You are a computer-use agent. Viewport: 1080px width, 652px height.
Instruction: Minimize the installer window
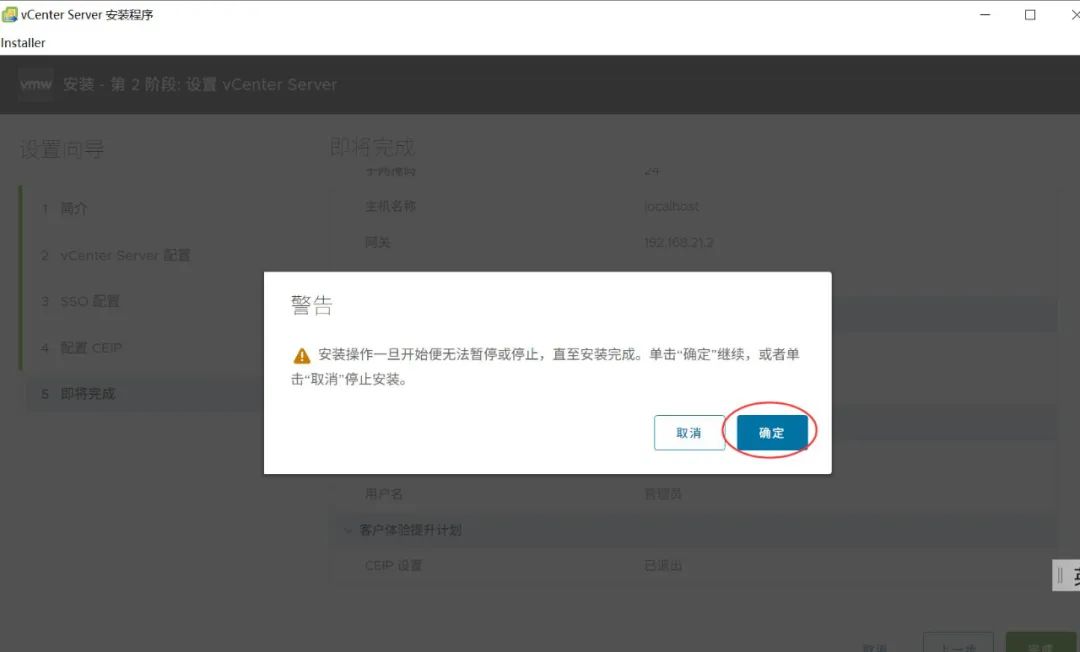(x=985, y=14)
